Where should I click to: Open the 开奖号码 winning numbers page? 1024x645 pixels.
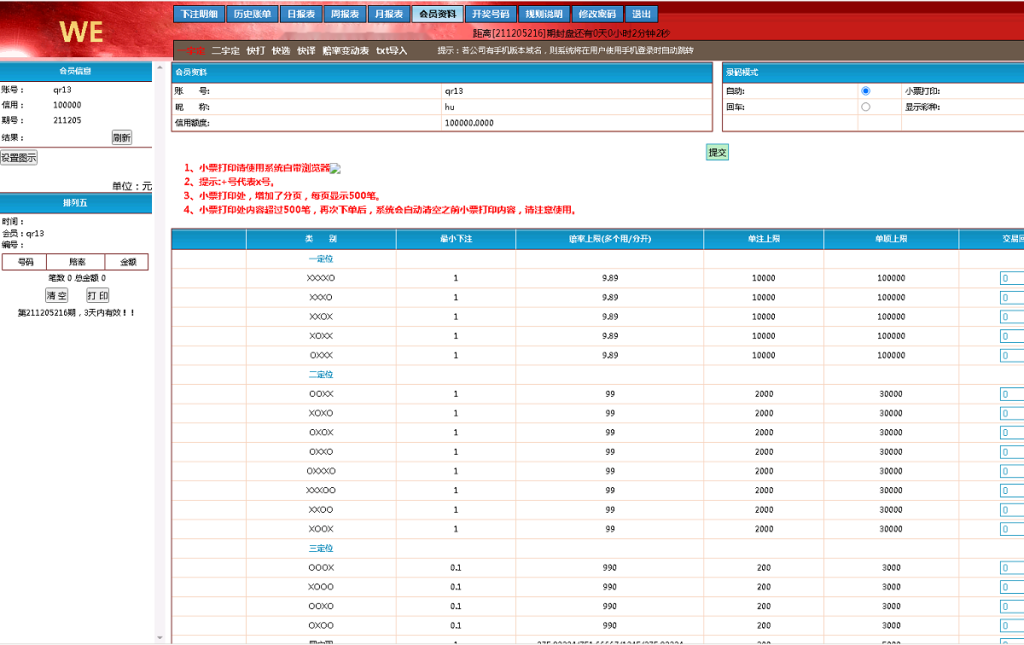click(490, 13)
